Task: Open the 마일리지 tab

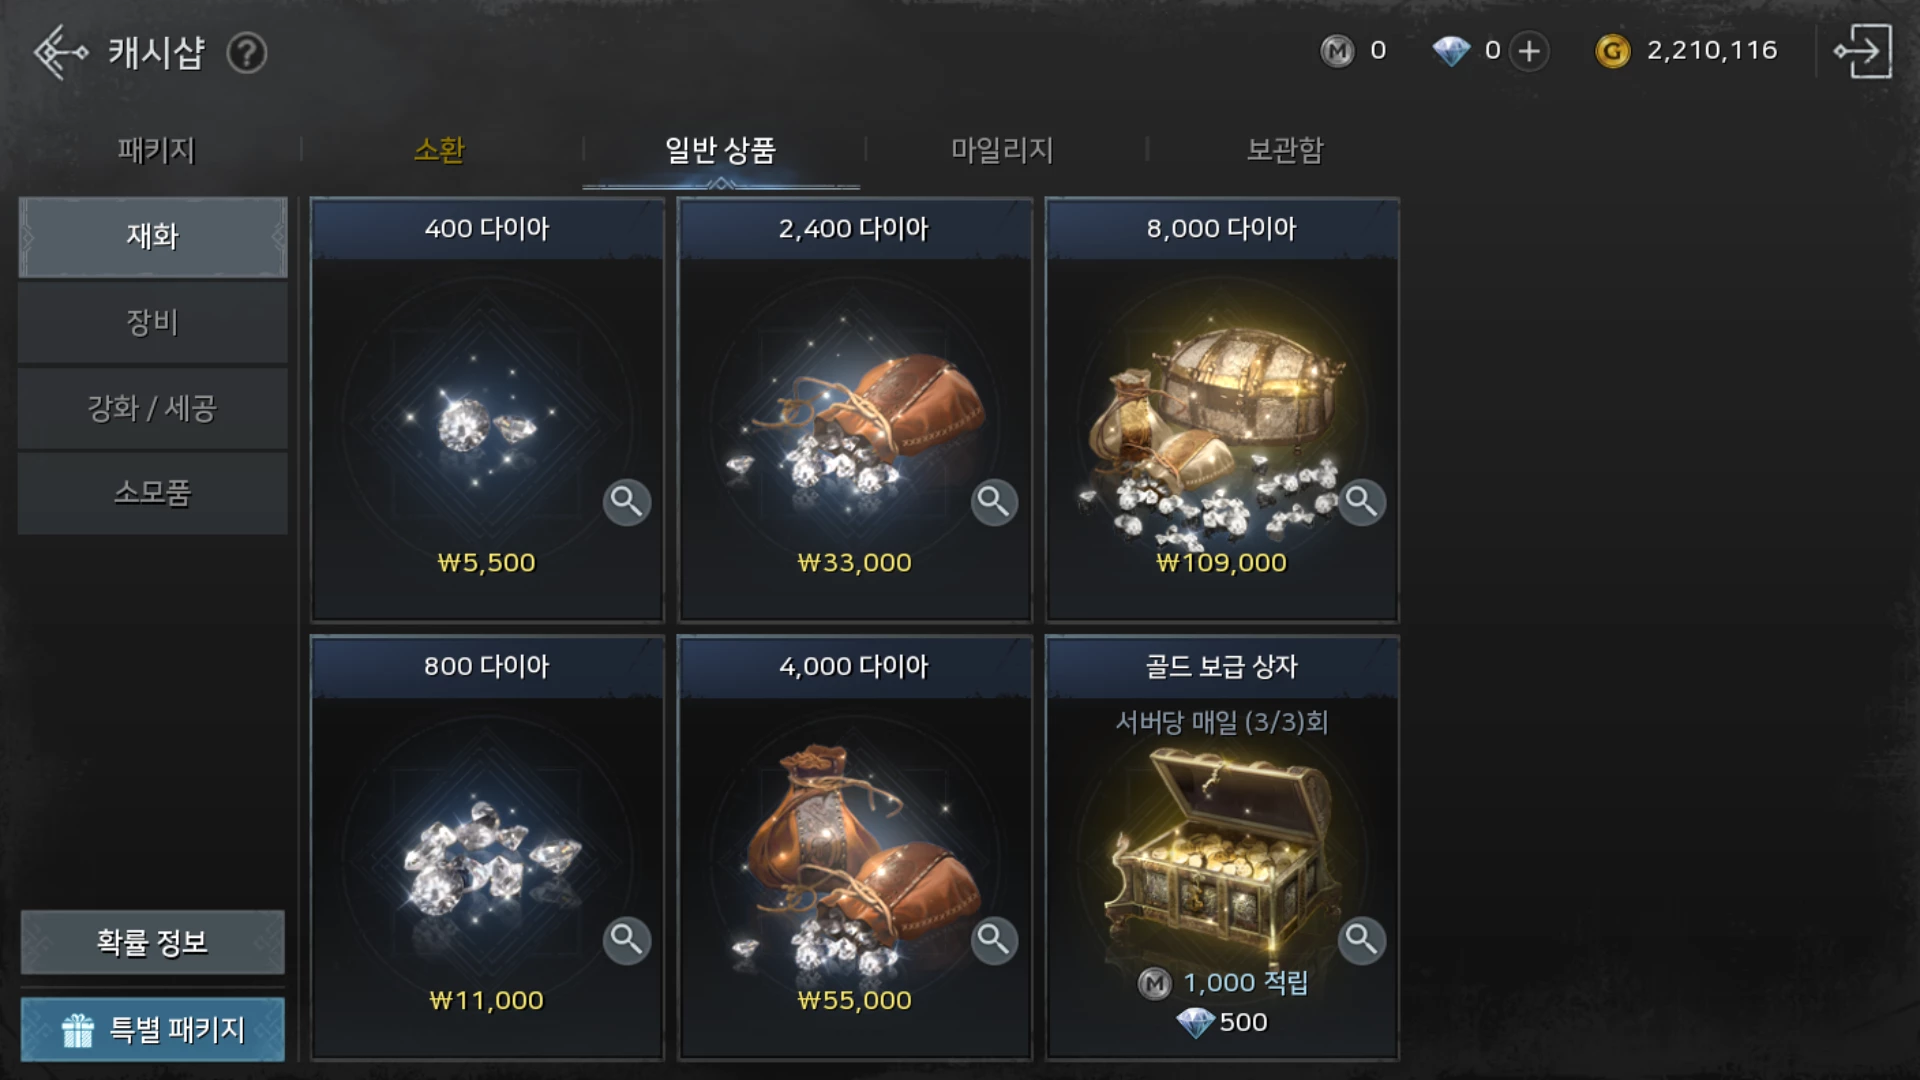Action: click(1002, 150)
